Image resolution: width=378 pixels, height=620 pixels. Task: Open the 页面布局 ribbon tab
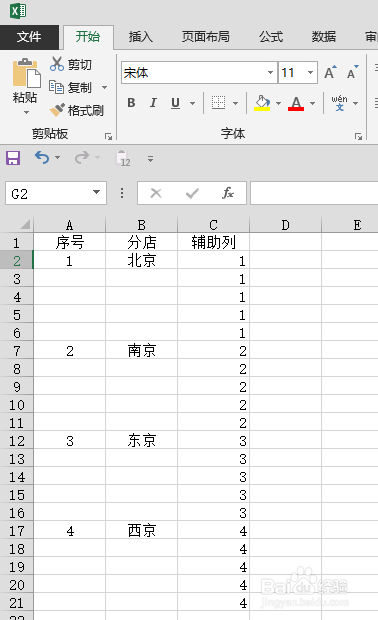point(206,37)
